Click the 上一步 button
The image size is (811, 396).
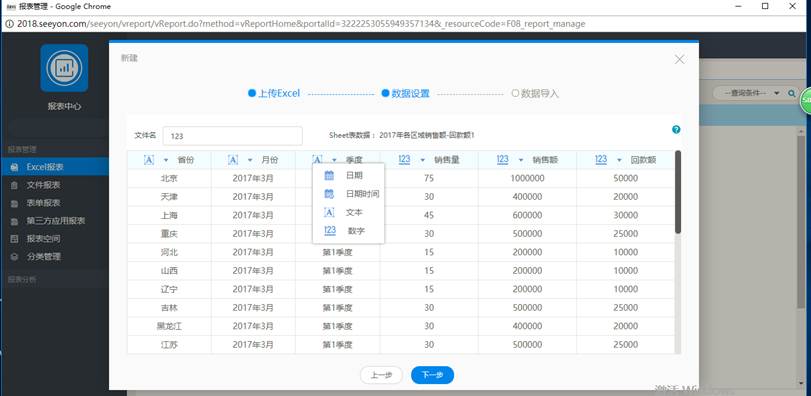coord(381,375)
